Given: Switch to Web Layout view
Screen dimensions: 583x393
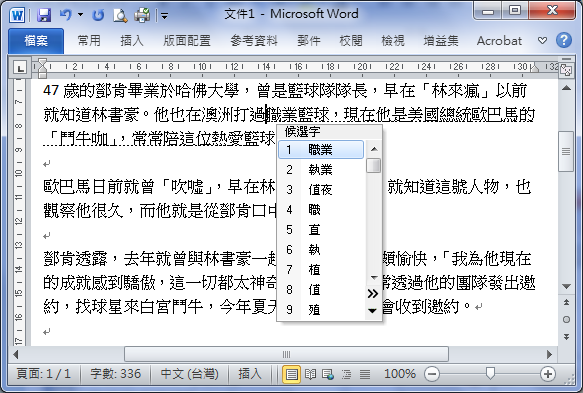Looking at the screenshot, I should (x=328, y=374).
